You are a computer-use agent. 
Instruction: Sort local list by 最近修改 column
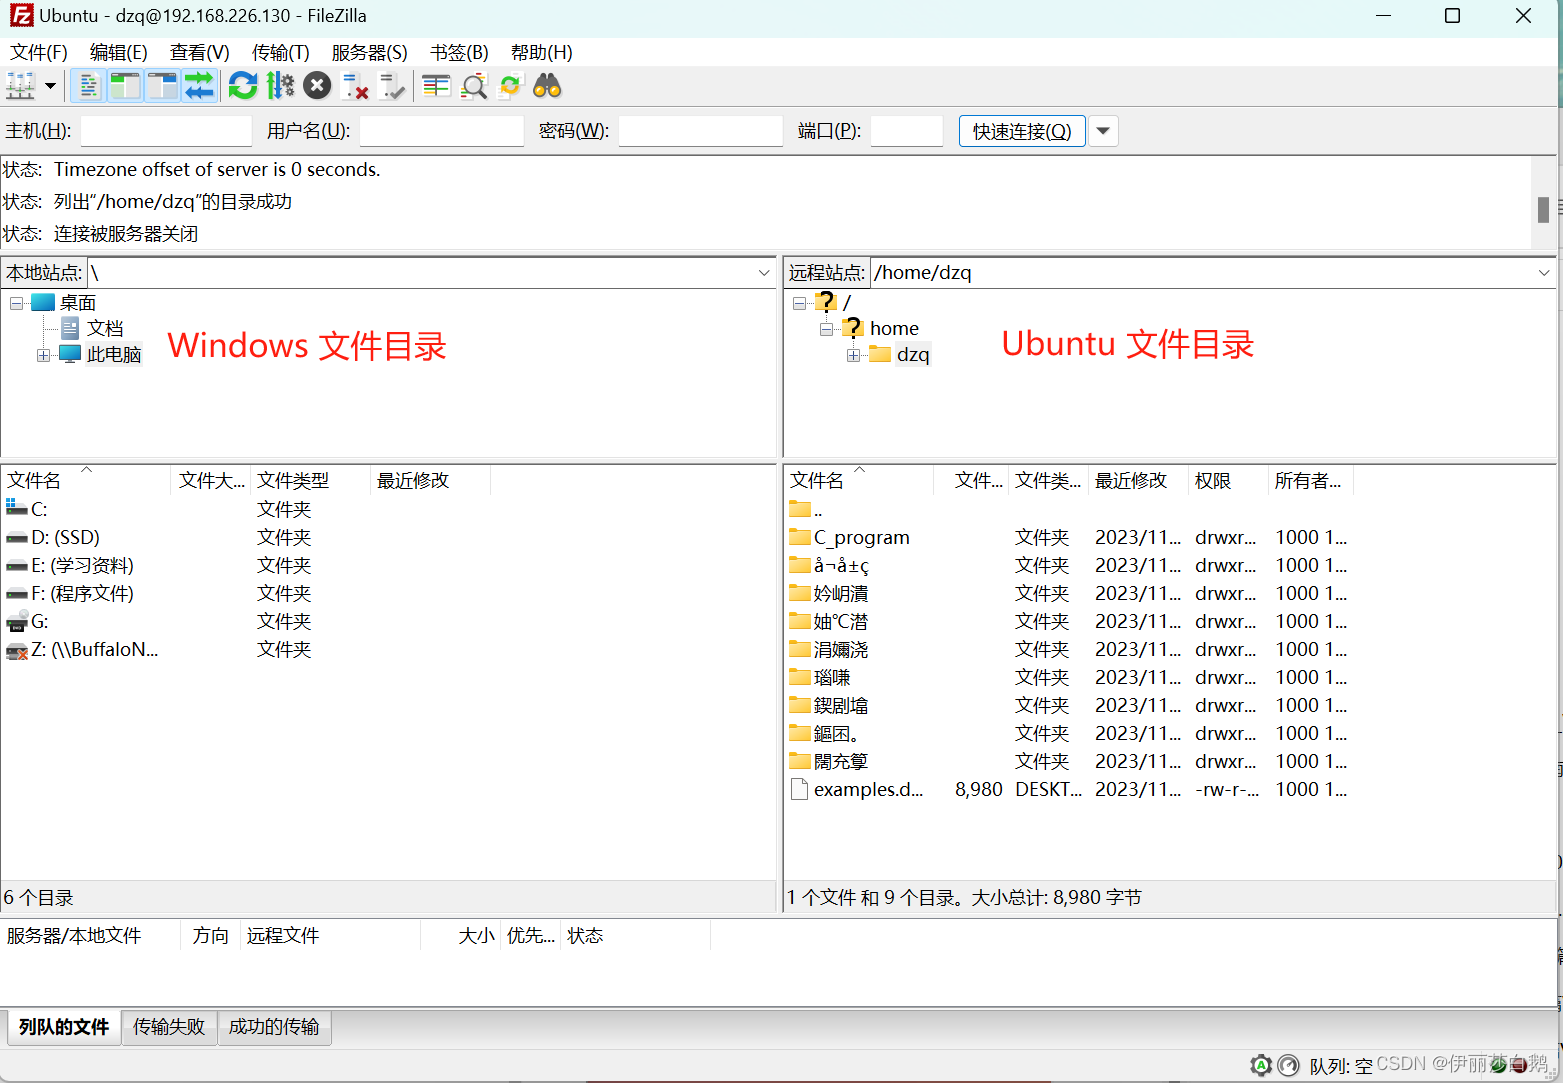pyautogui.click(x=430, y=480)
